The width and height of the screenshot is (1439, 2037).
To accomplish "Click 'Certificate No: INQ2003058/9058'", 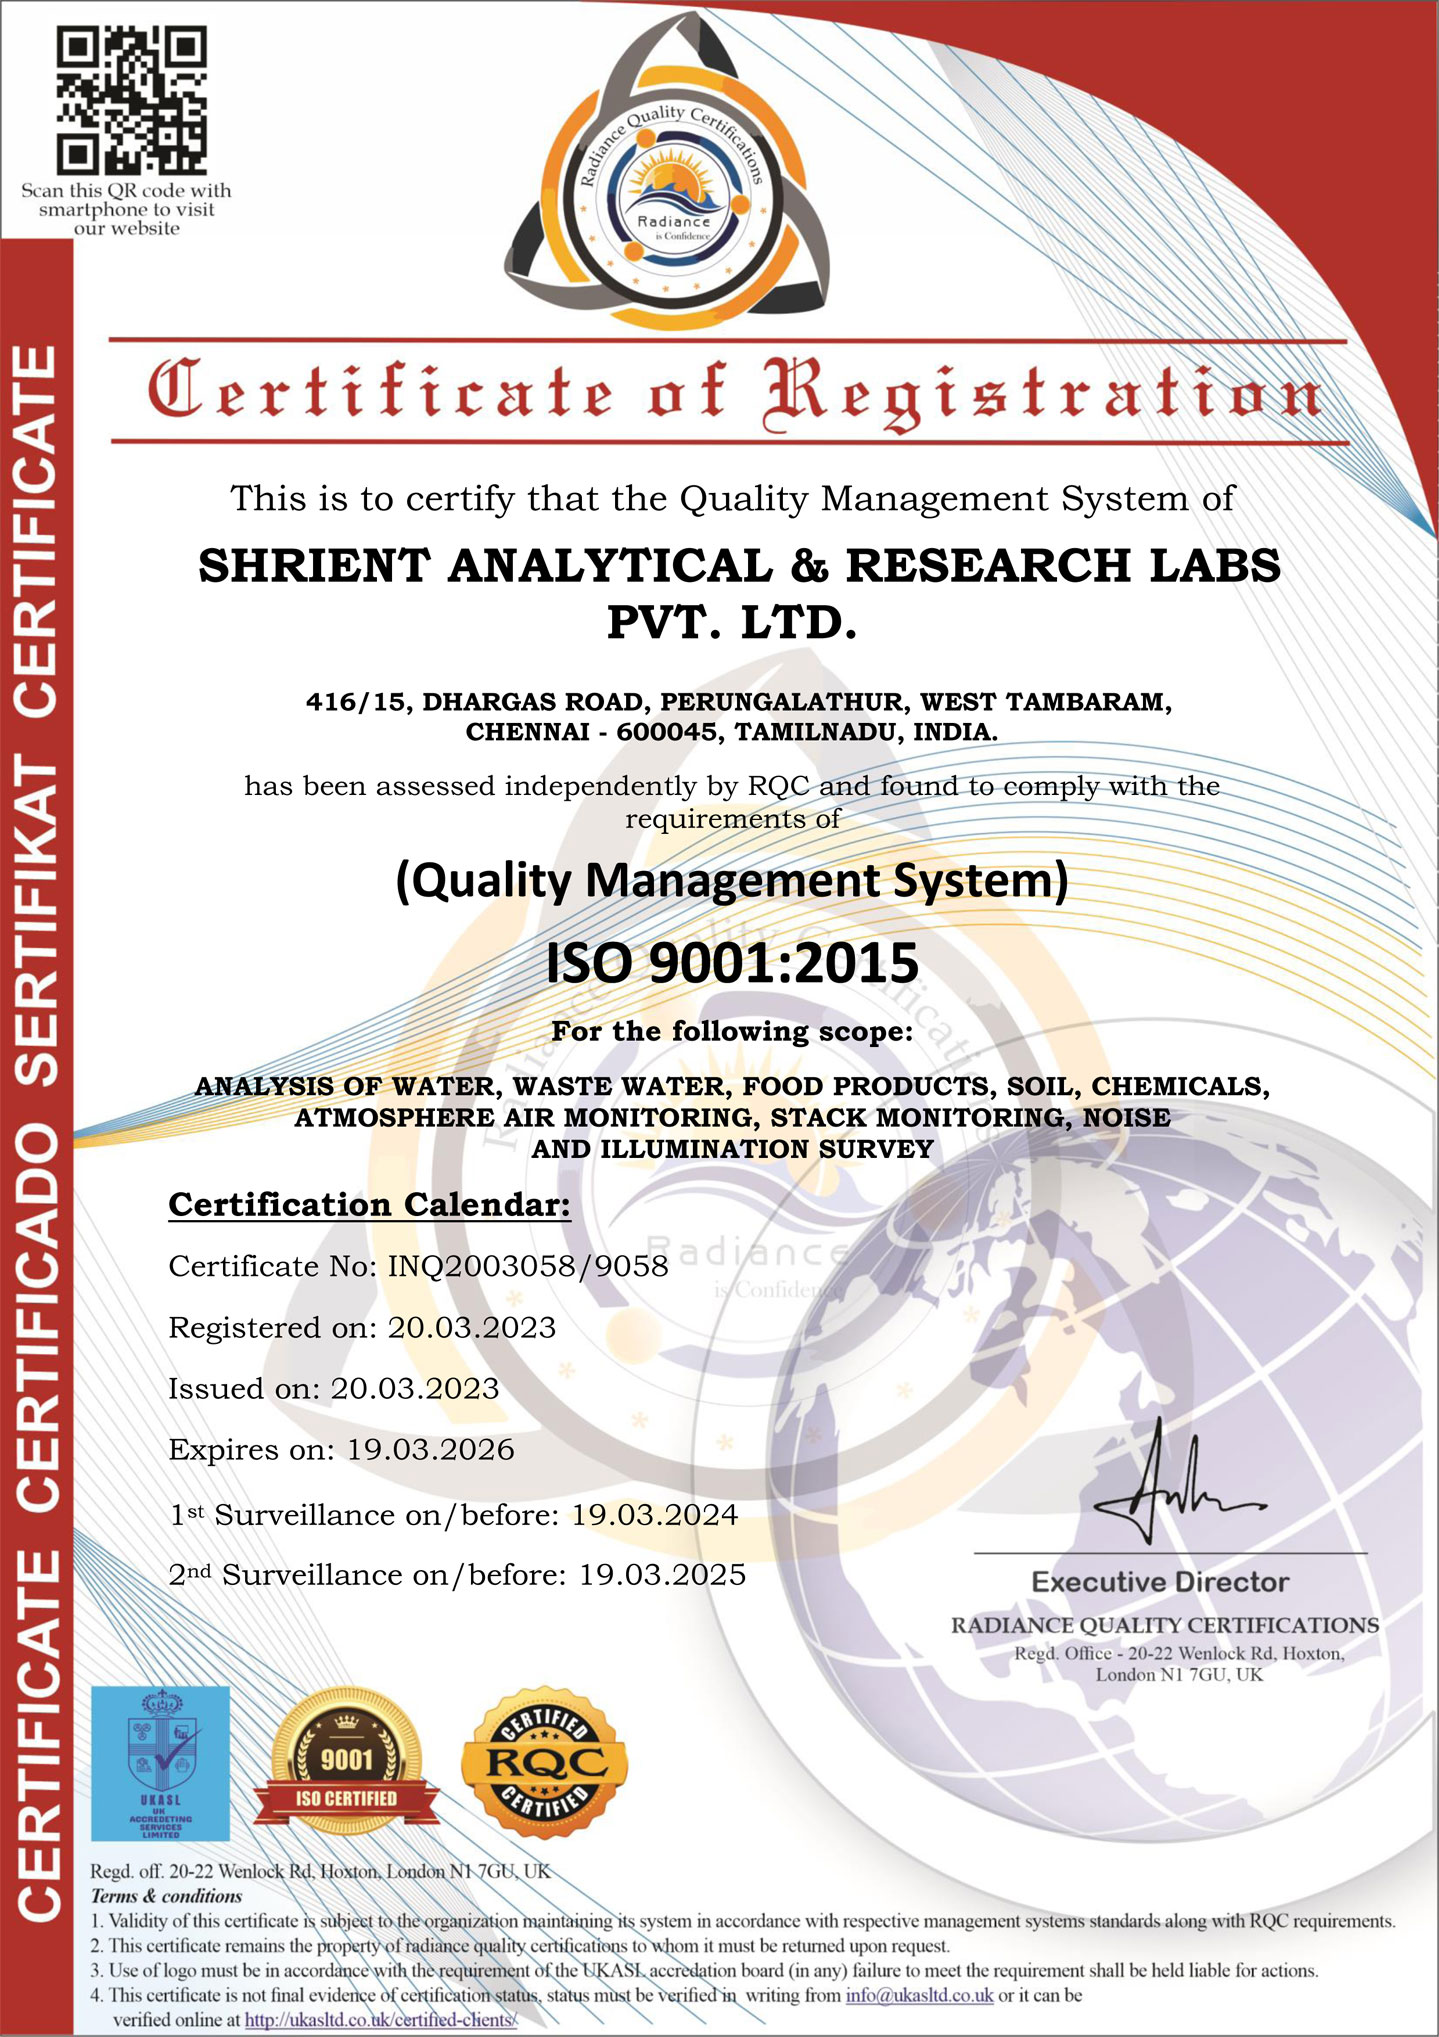I will [x=418, y=1266].
